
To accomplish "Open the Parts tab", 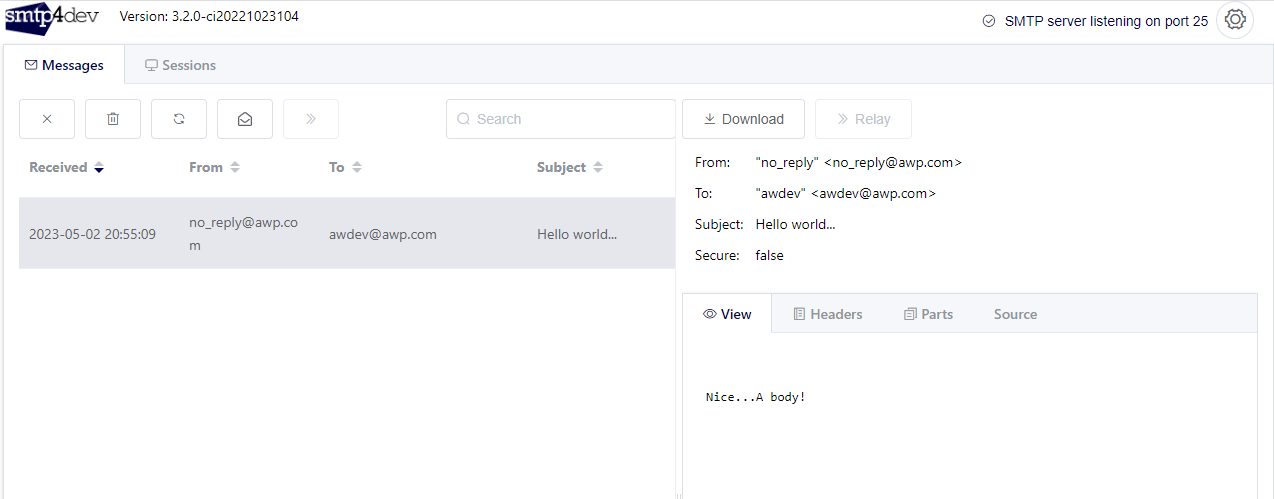I will pos(928,314).
